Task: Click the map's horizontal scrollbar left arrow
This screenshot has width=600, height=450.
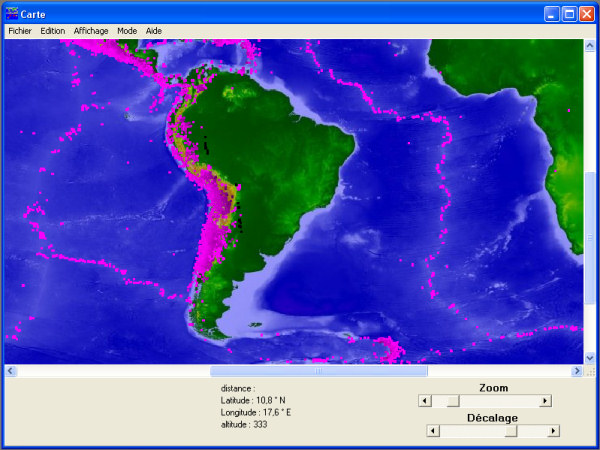Action: click(10, 371)
